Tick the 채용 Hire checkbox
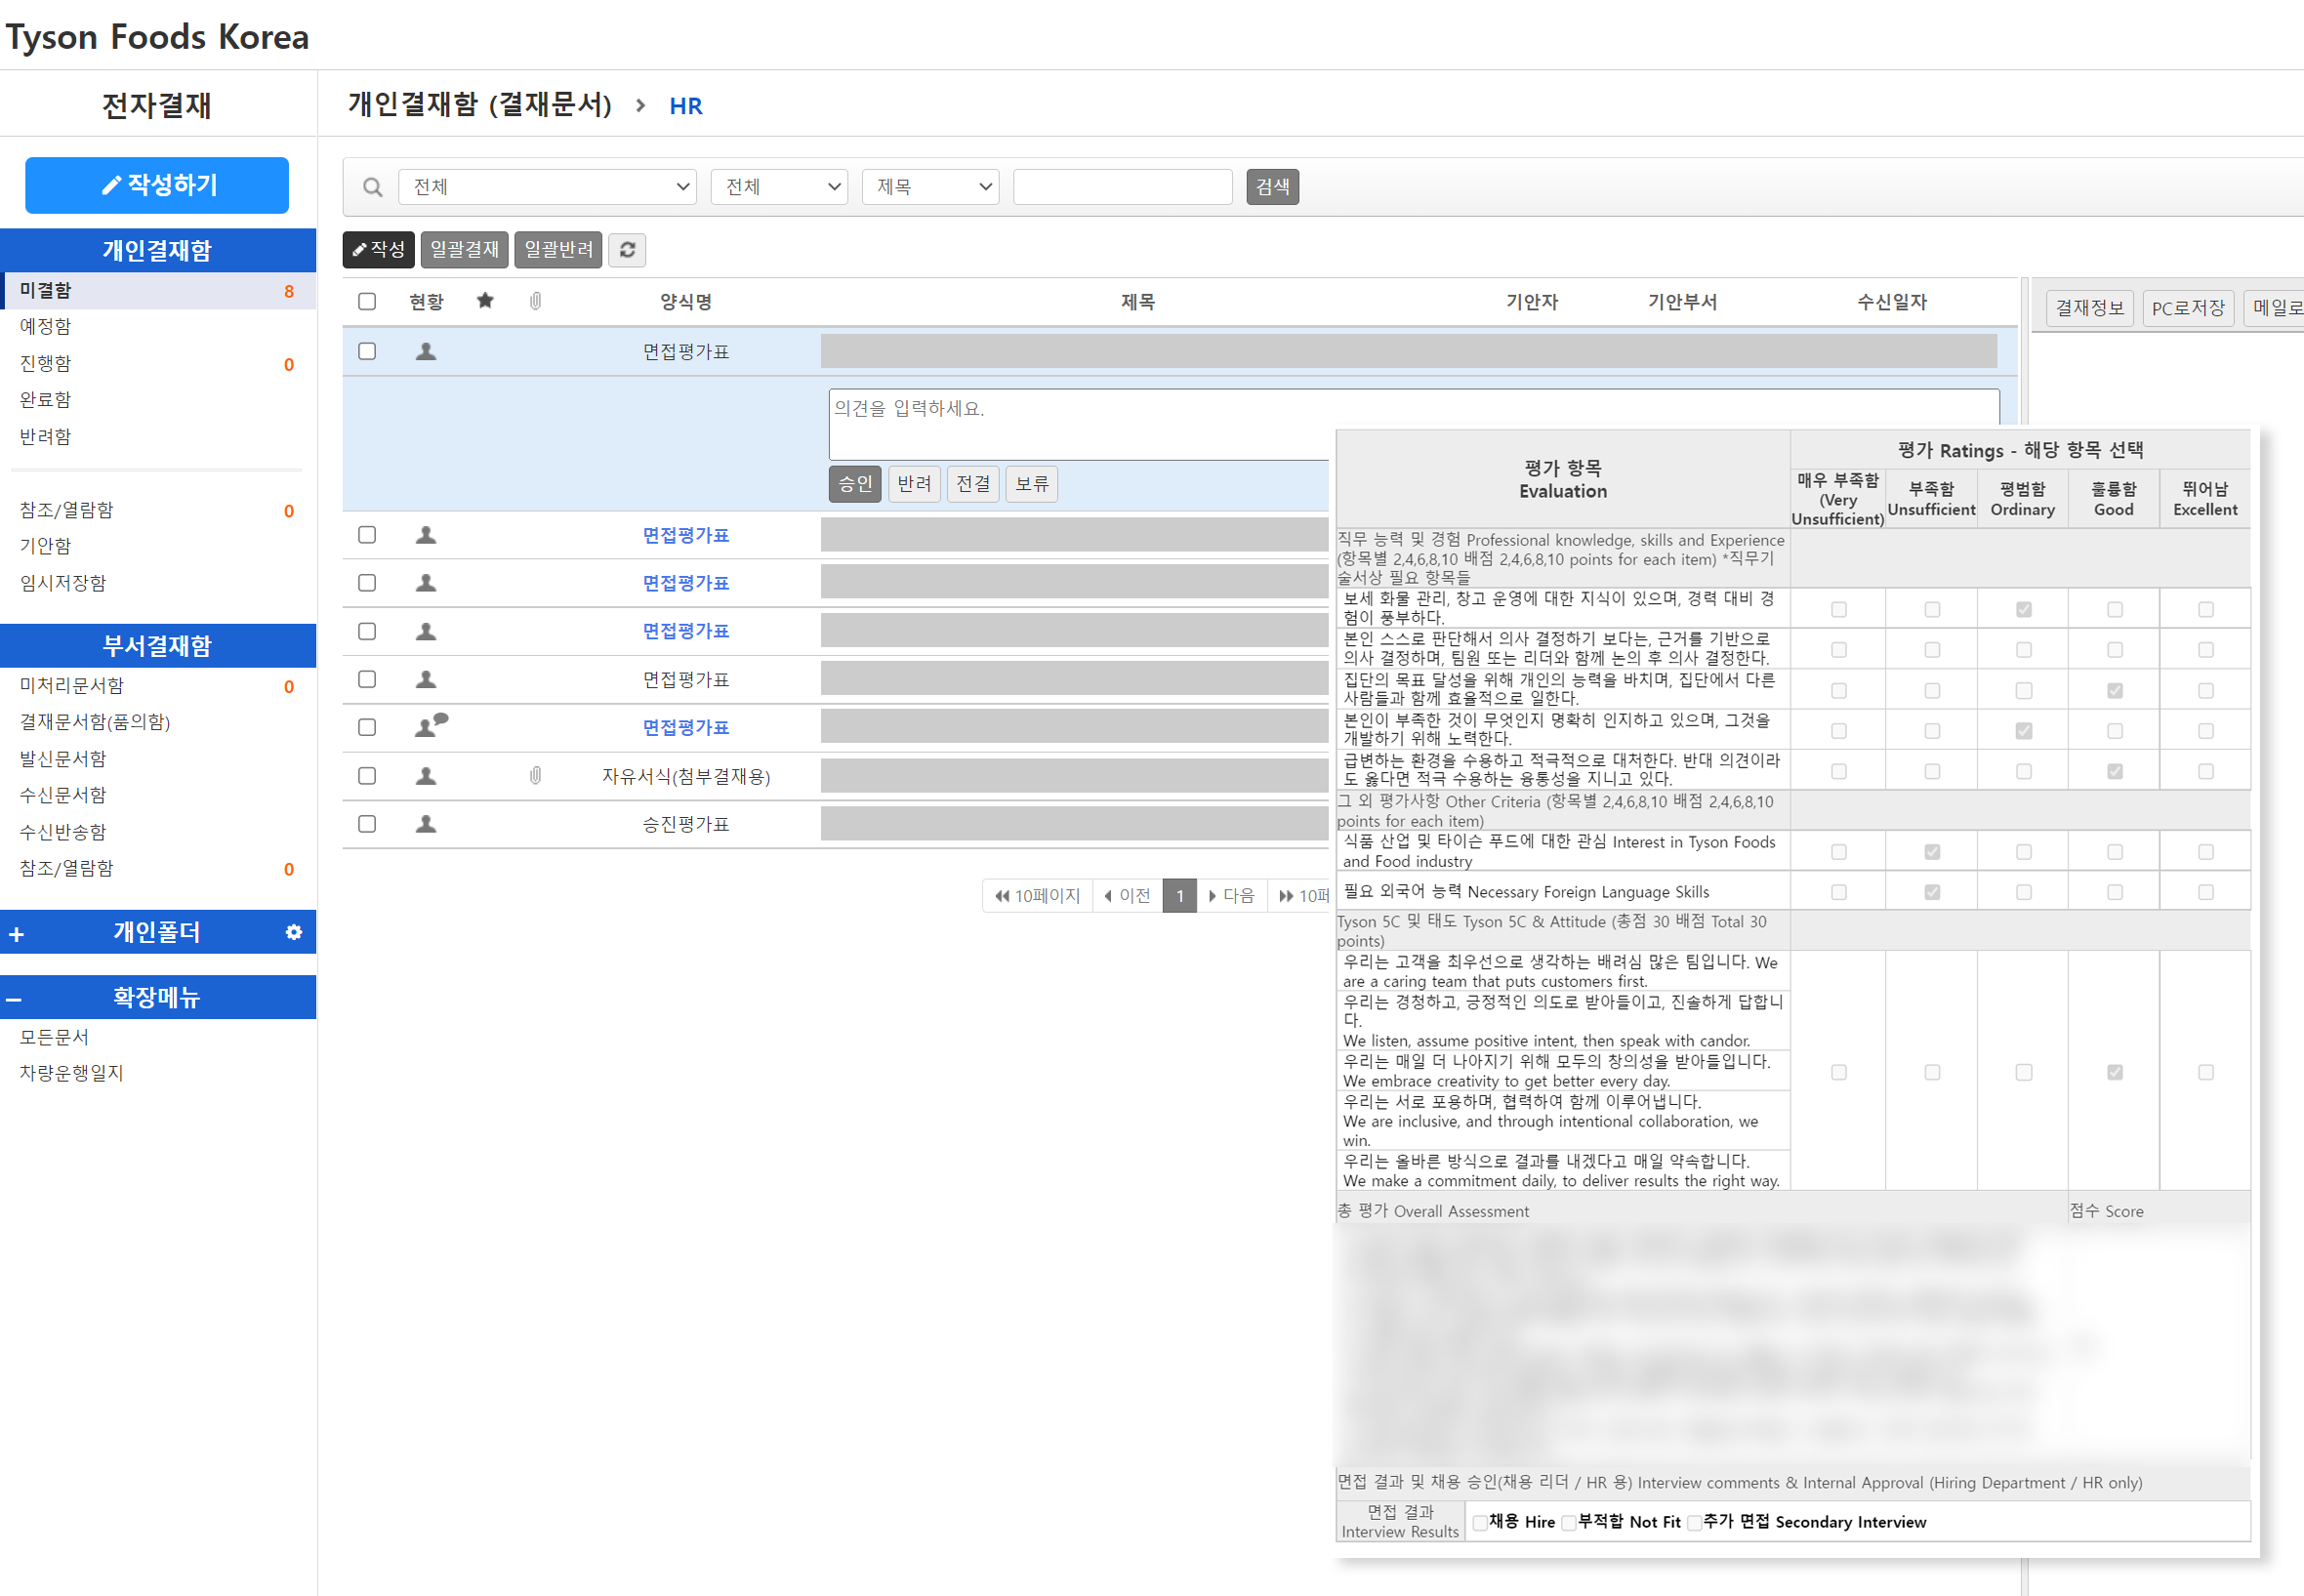Viewport: 2304px width, 1596px height. [x=1480, y=1522]
